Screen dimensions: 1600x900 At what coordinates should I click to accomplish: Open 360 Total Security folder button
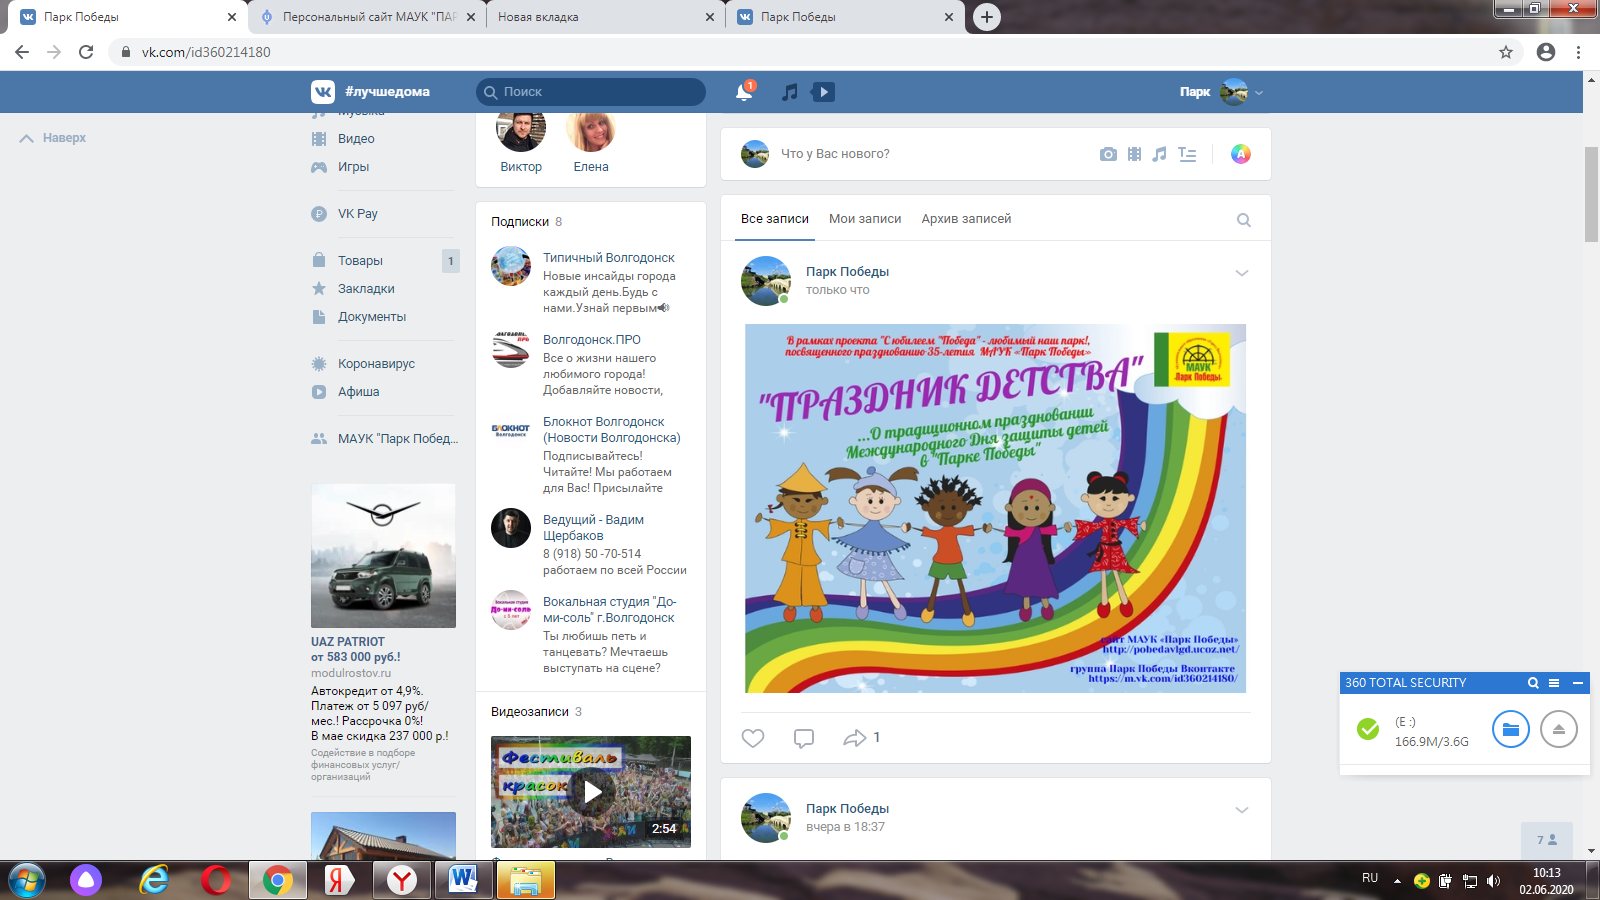1511,729
